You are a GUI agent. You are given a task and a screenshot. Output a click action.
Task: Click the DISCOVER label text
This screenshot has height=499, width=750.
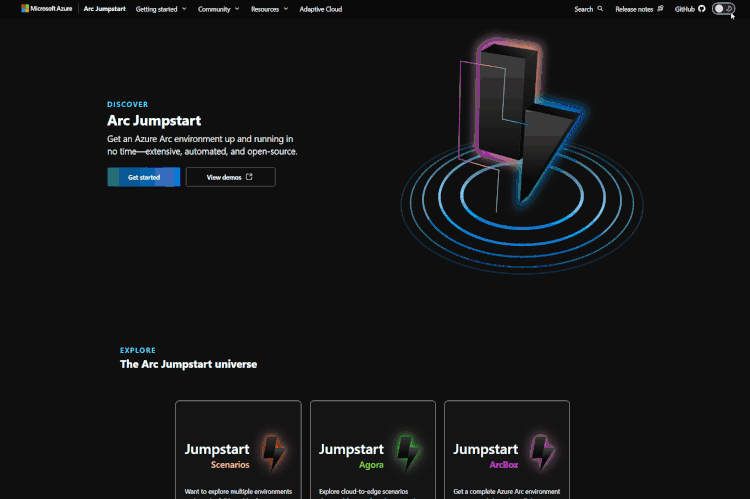tap(128, 104)
